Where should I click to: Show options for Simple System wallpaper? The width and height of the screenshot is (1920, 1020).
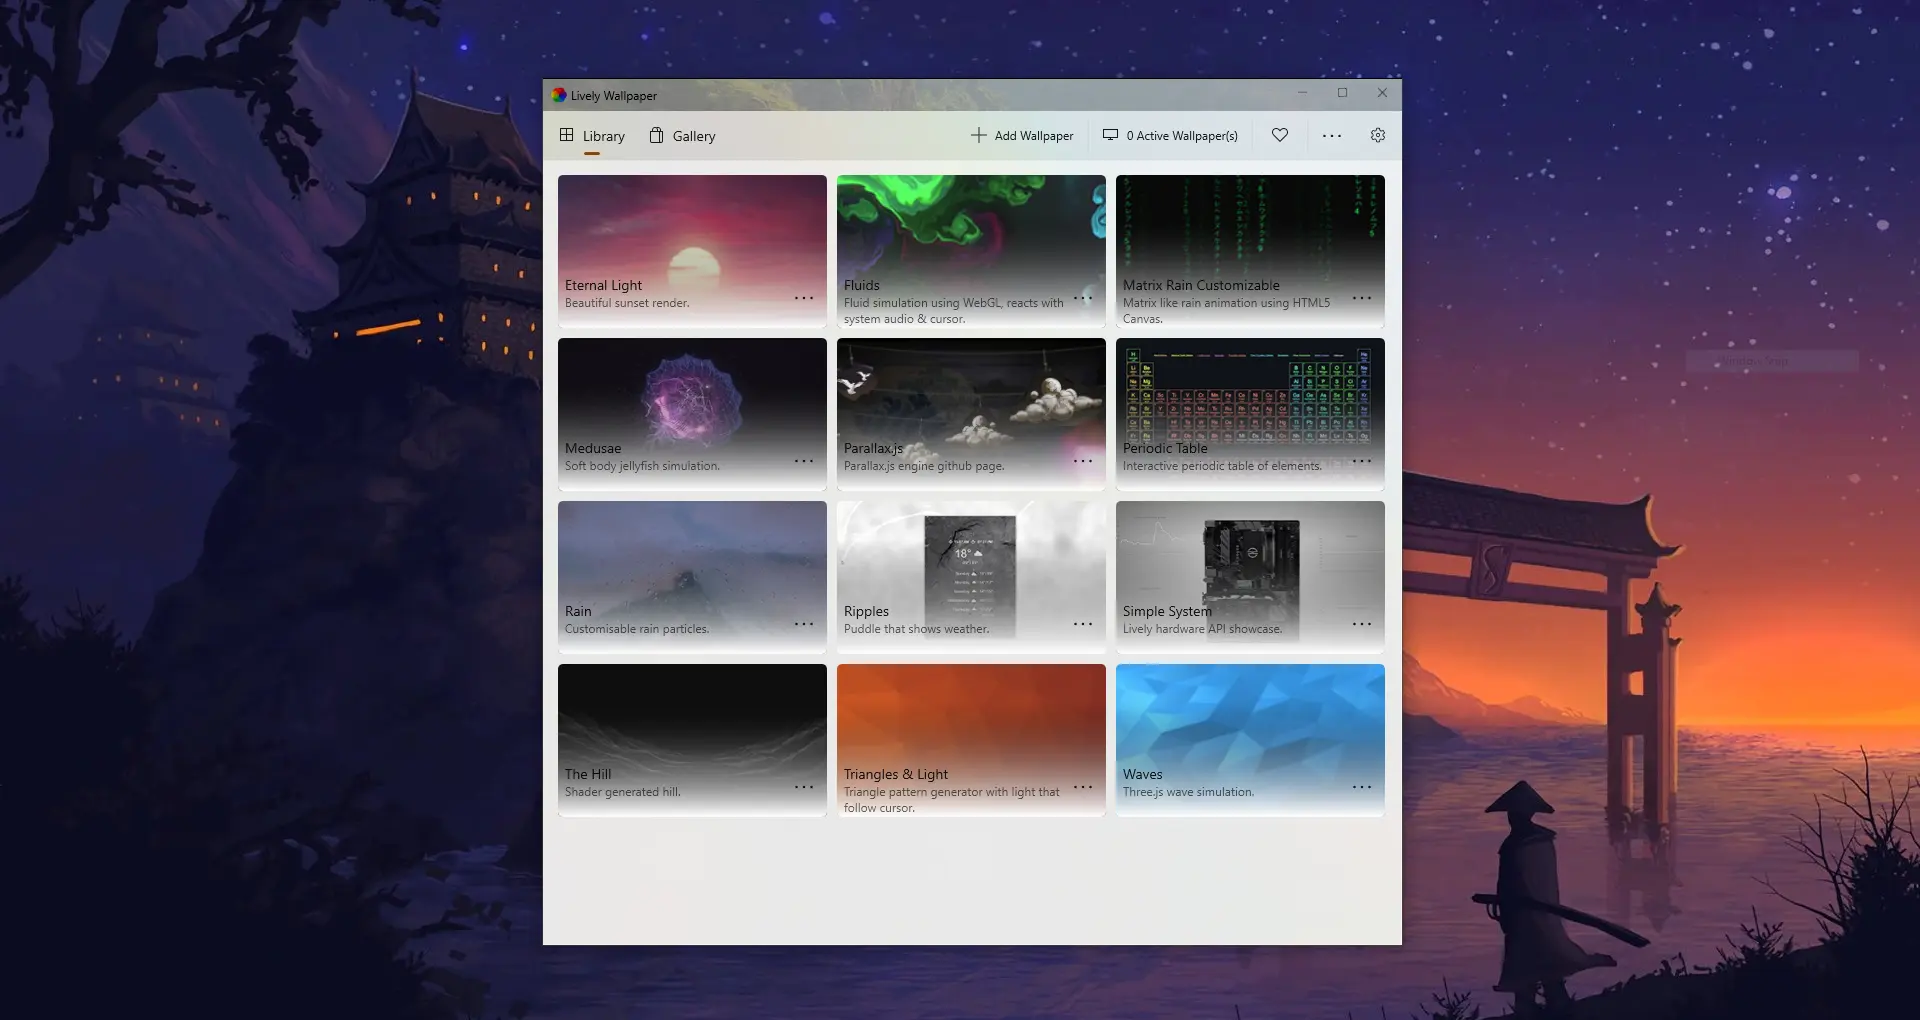click(x=1361, y=624)
